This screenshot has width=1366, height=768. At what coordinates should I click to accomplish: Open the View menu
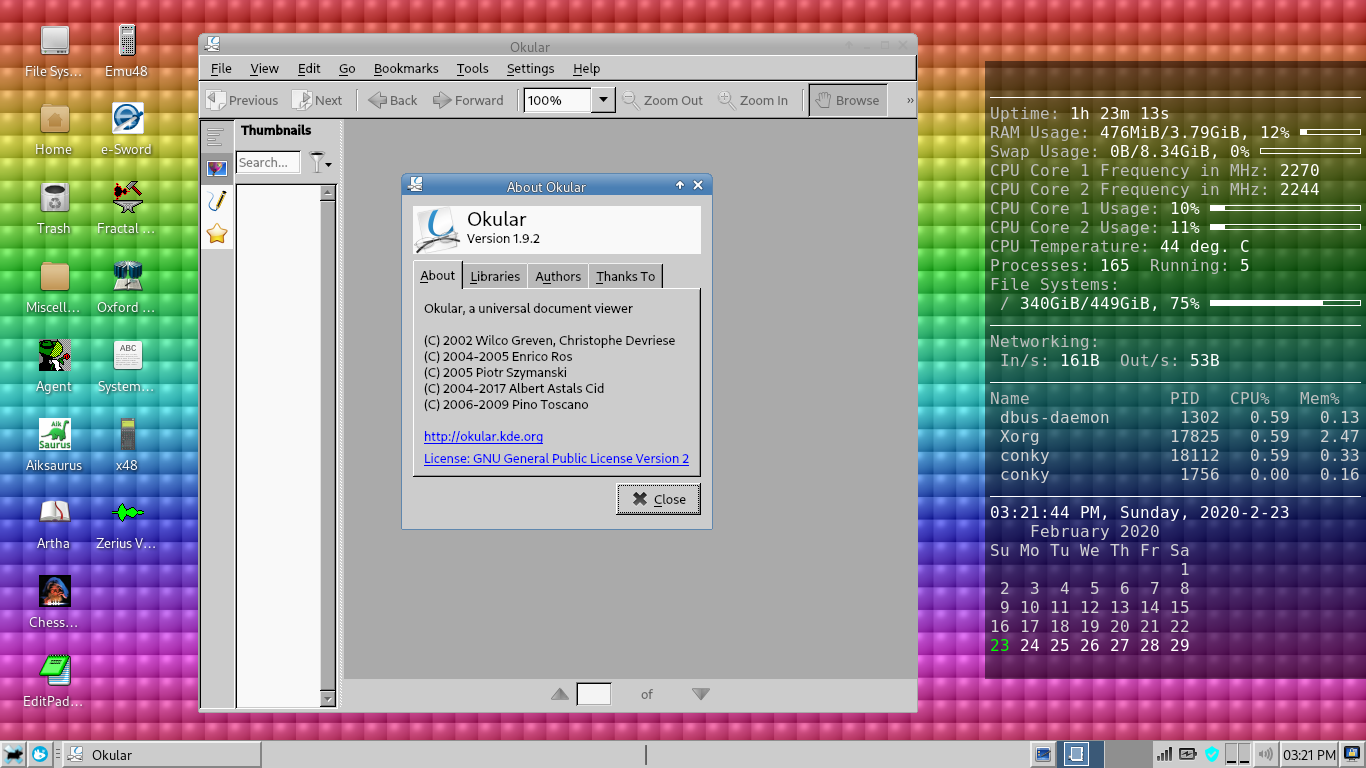pyautogui.click(x=264, y=68)
